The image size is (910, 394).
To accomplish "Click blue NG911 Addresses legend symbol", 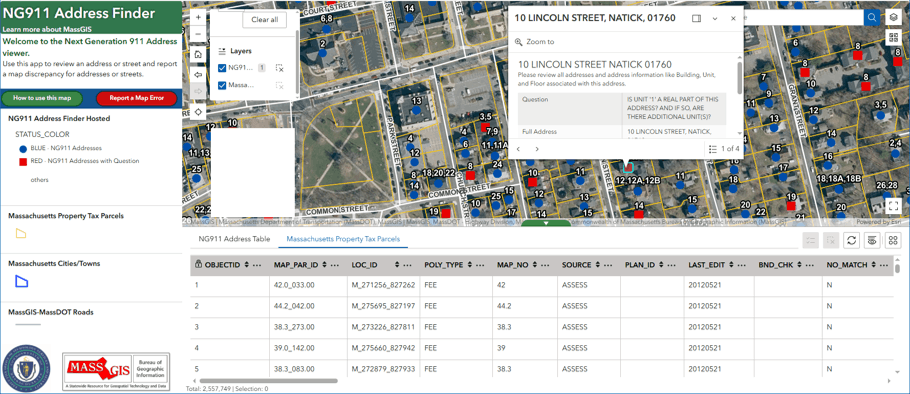I will click(23, 148).
